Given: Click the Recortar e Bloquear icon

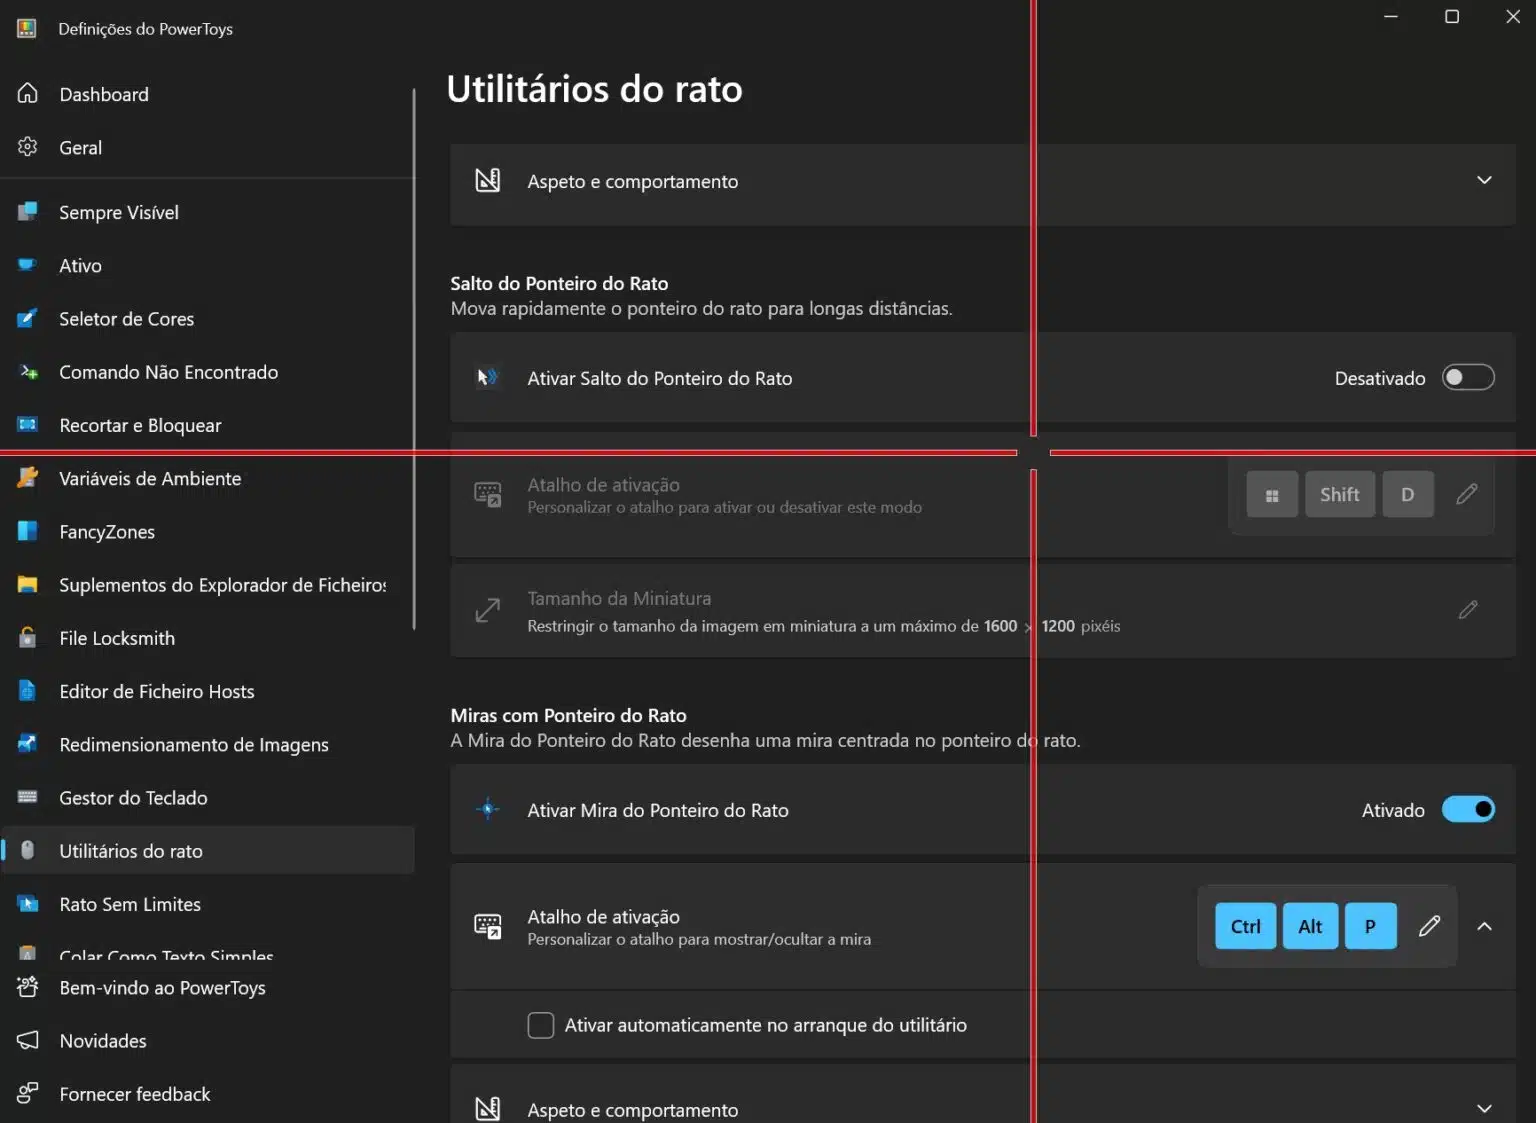Looking at the screenshot, I should [x=28, y=425].
